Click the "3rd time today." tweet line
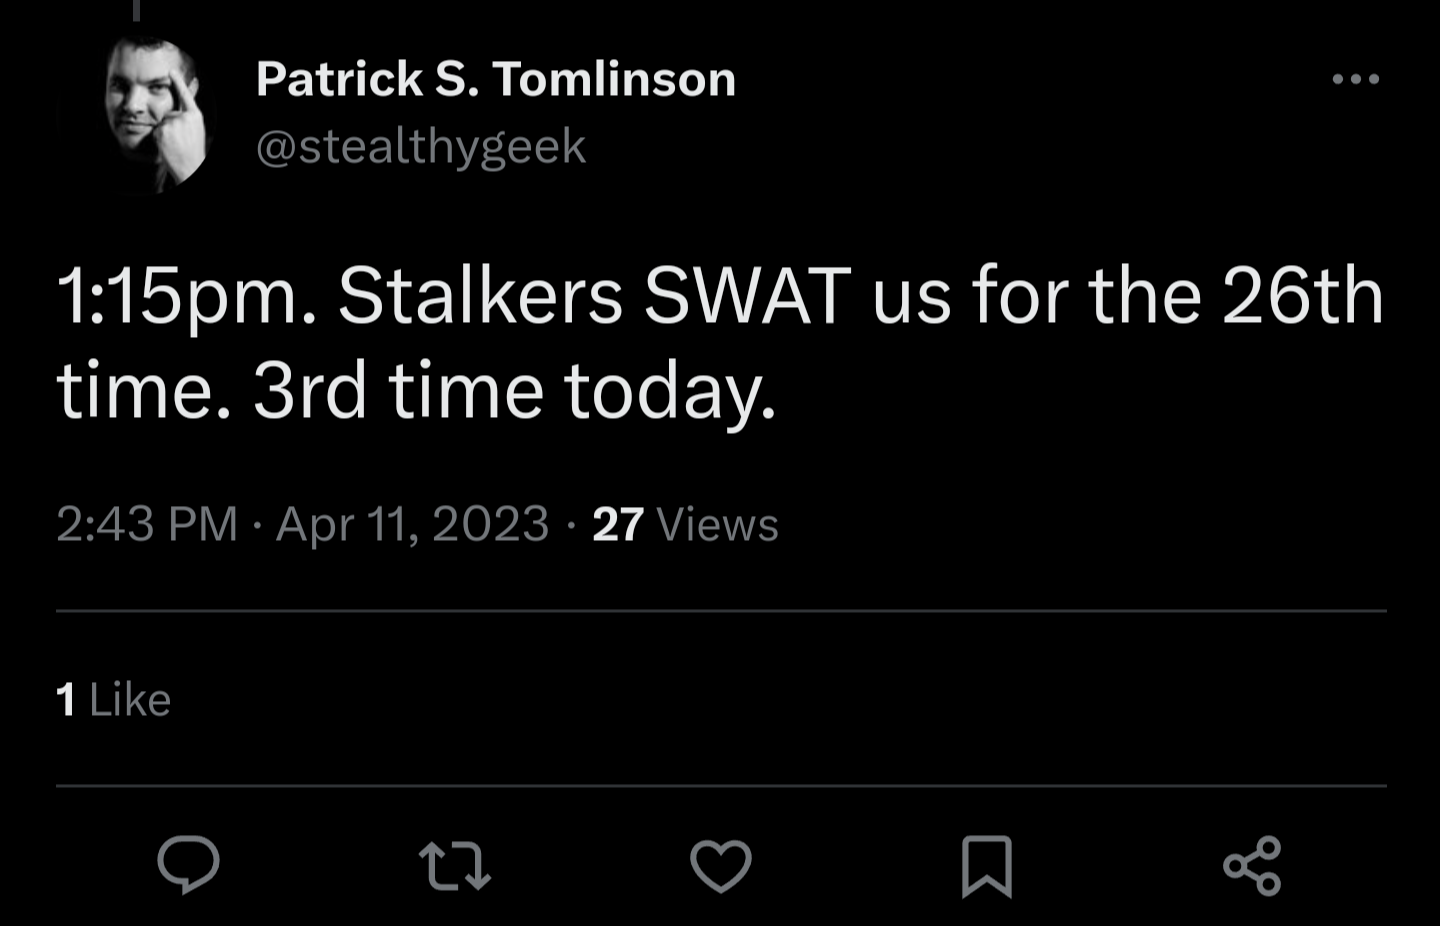The image size is (1440, 926). (x=514, y=390)
